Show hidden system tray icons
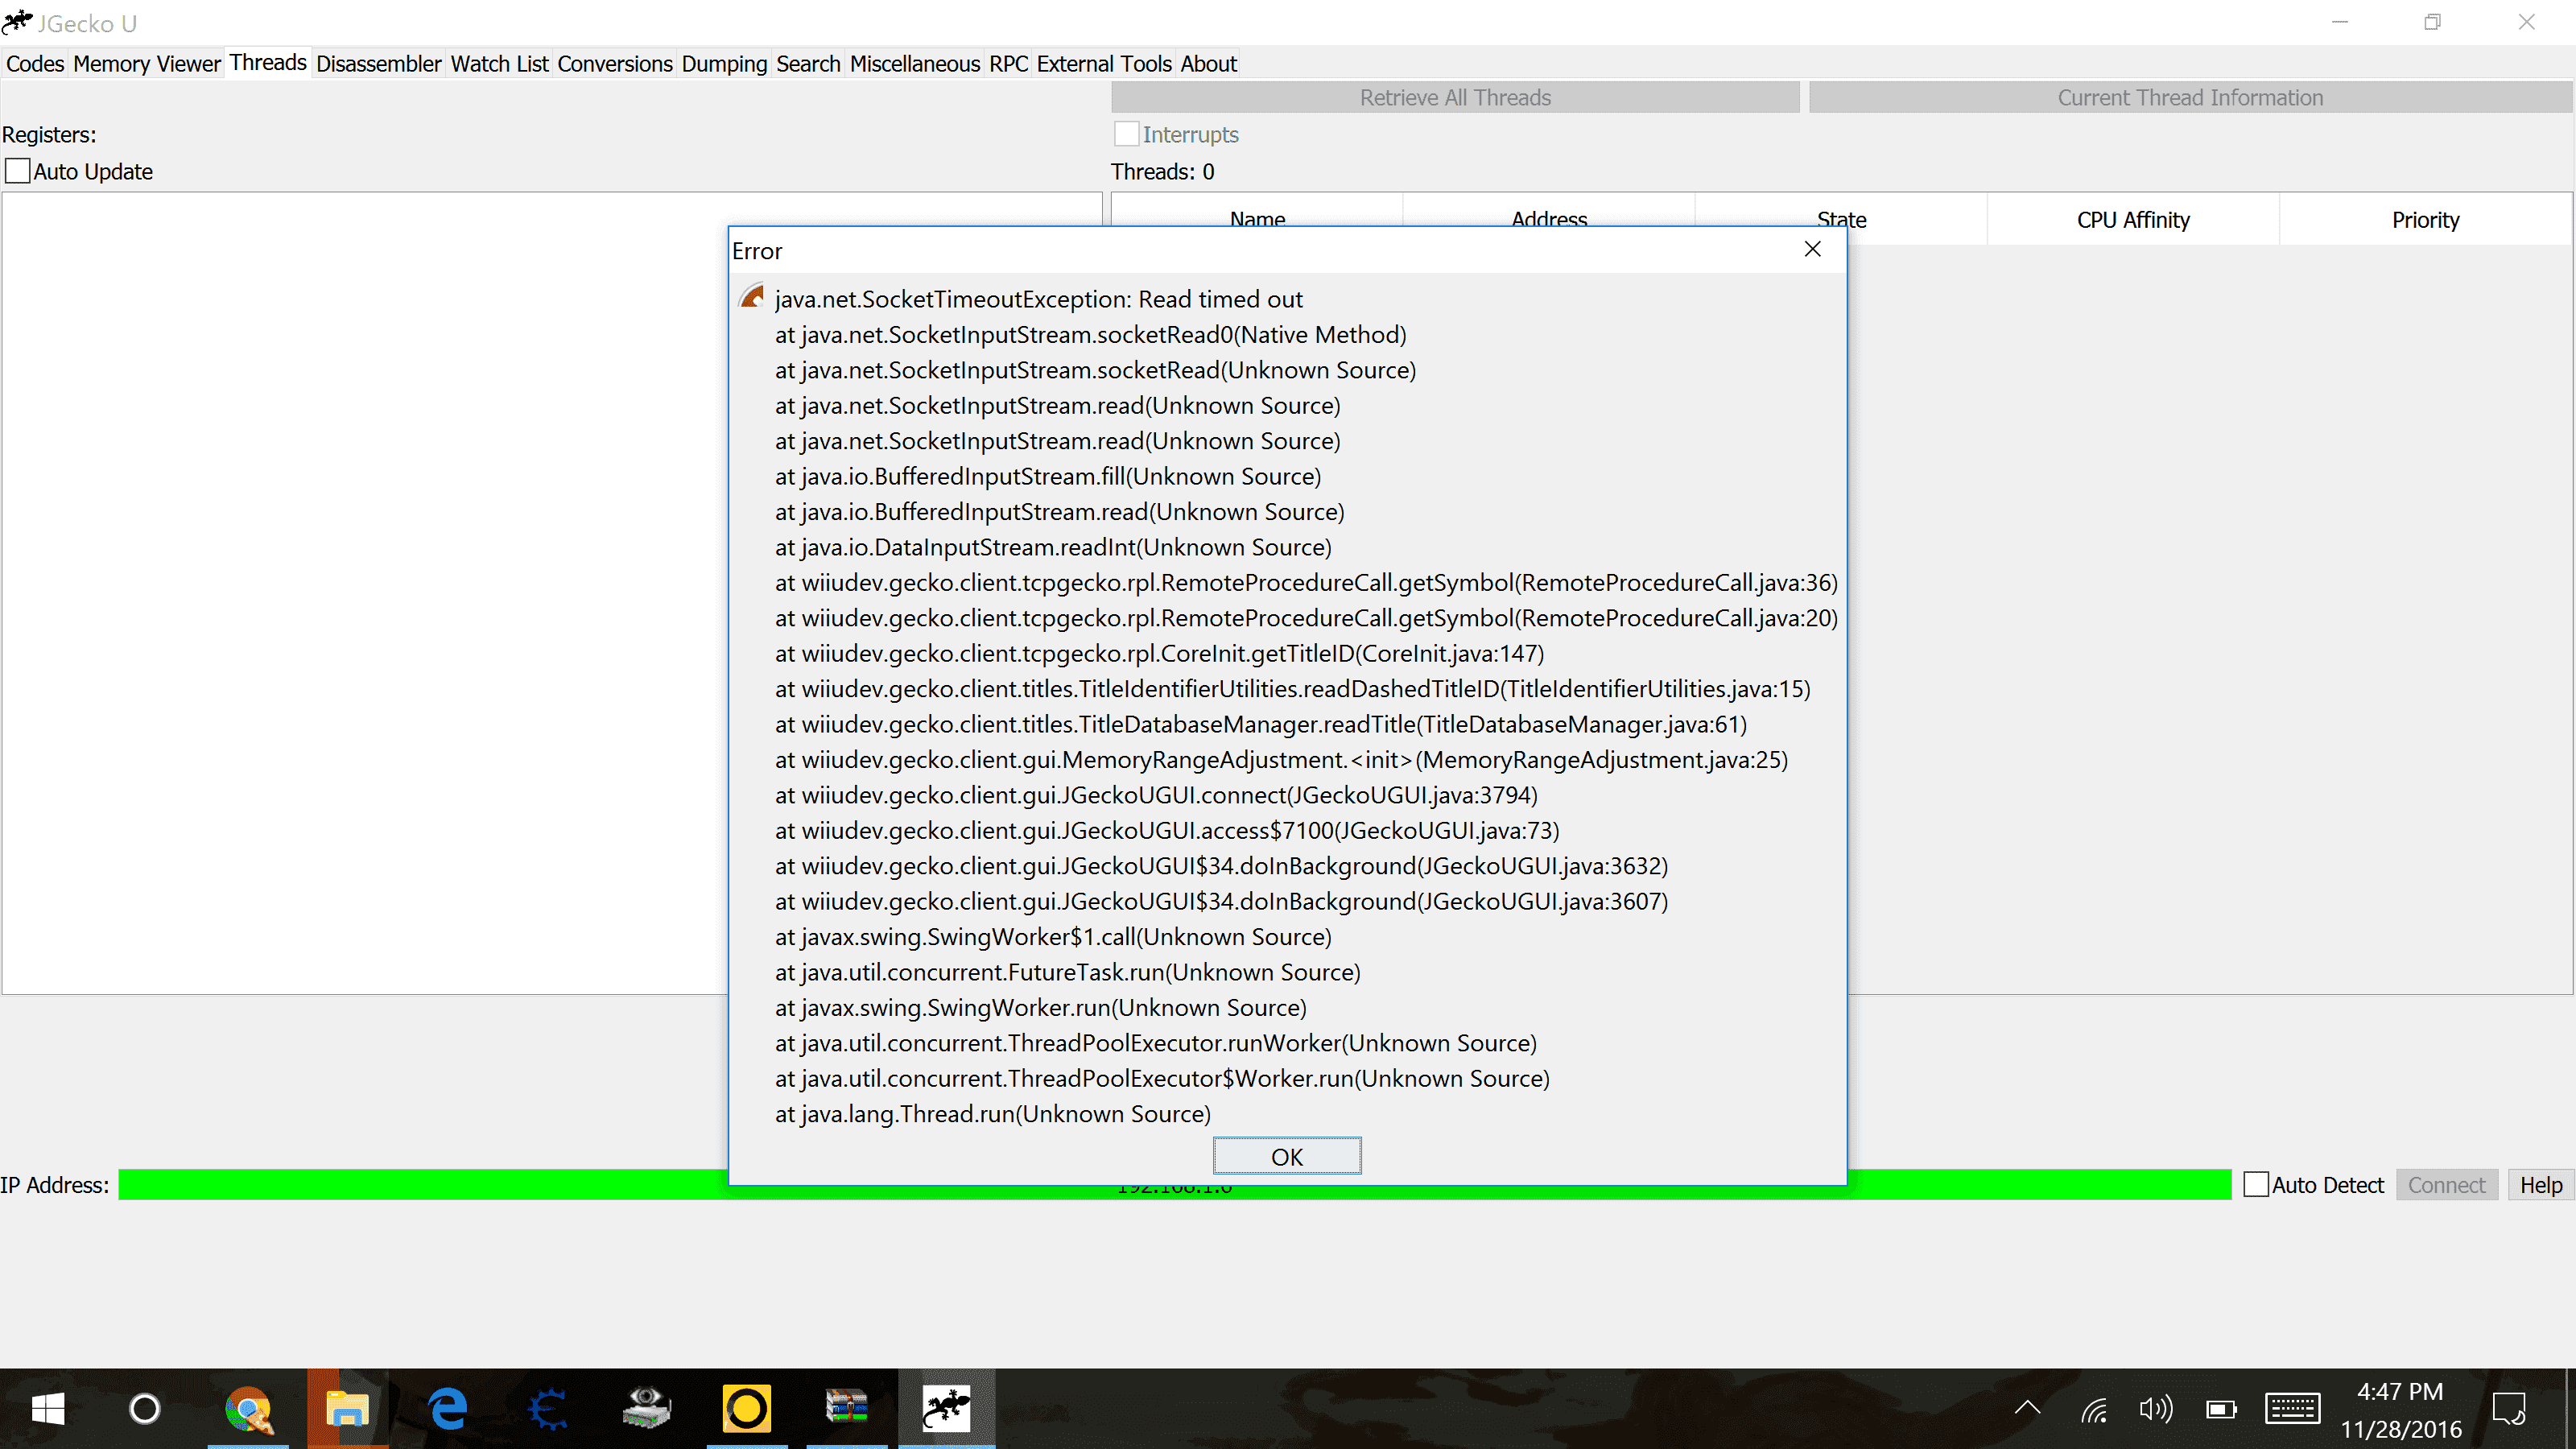Image resolution: width=2576 pixels, height=1449 pixels. [2027, 1409]
